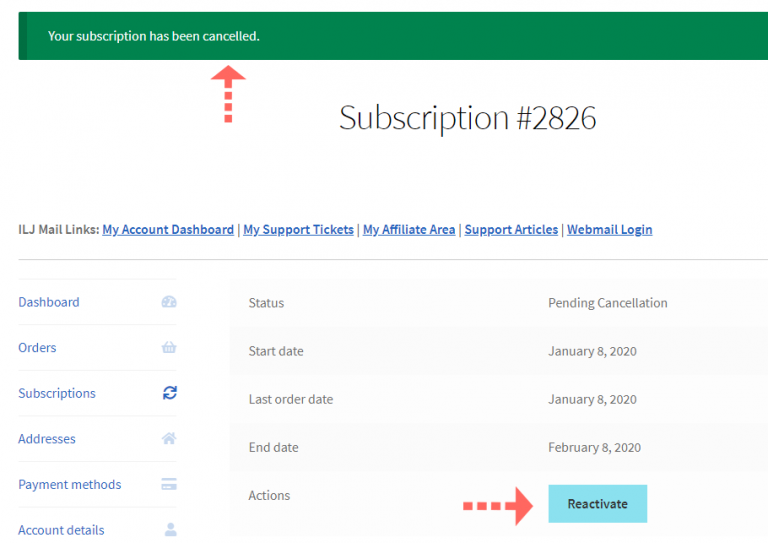768x543 pixels.
Task: Click the Dashboard speedometer icon
Action: [x=169, y=302]
